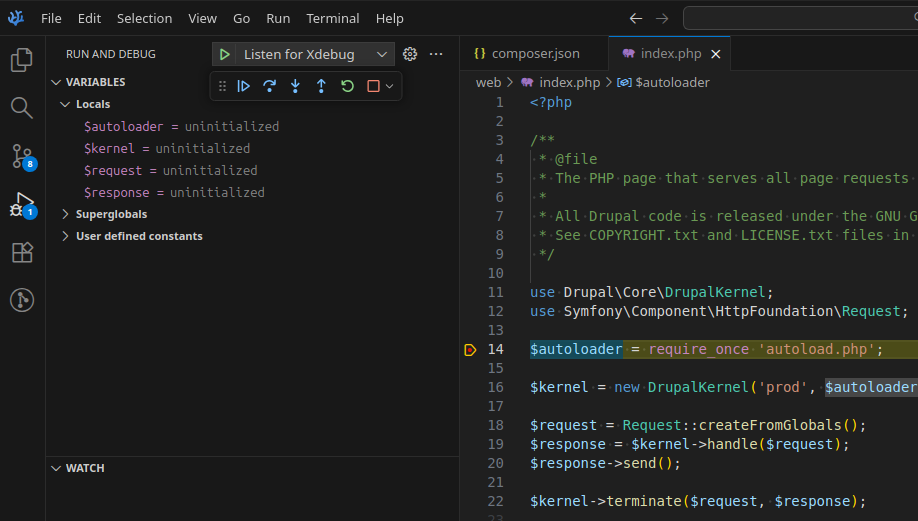Open Source Control view with badge
The image size is (918, 521).
point(21,155)
